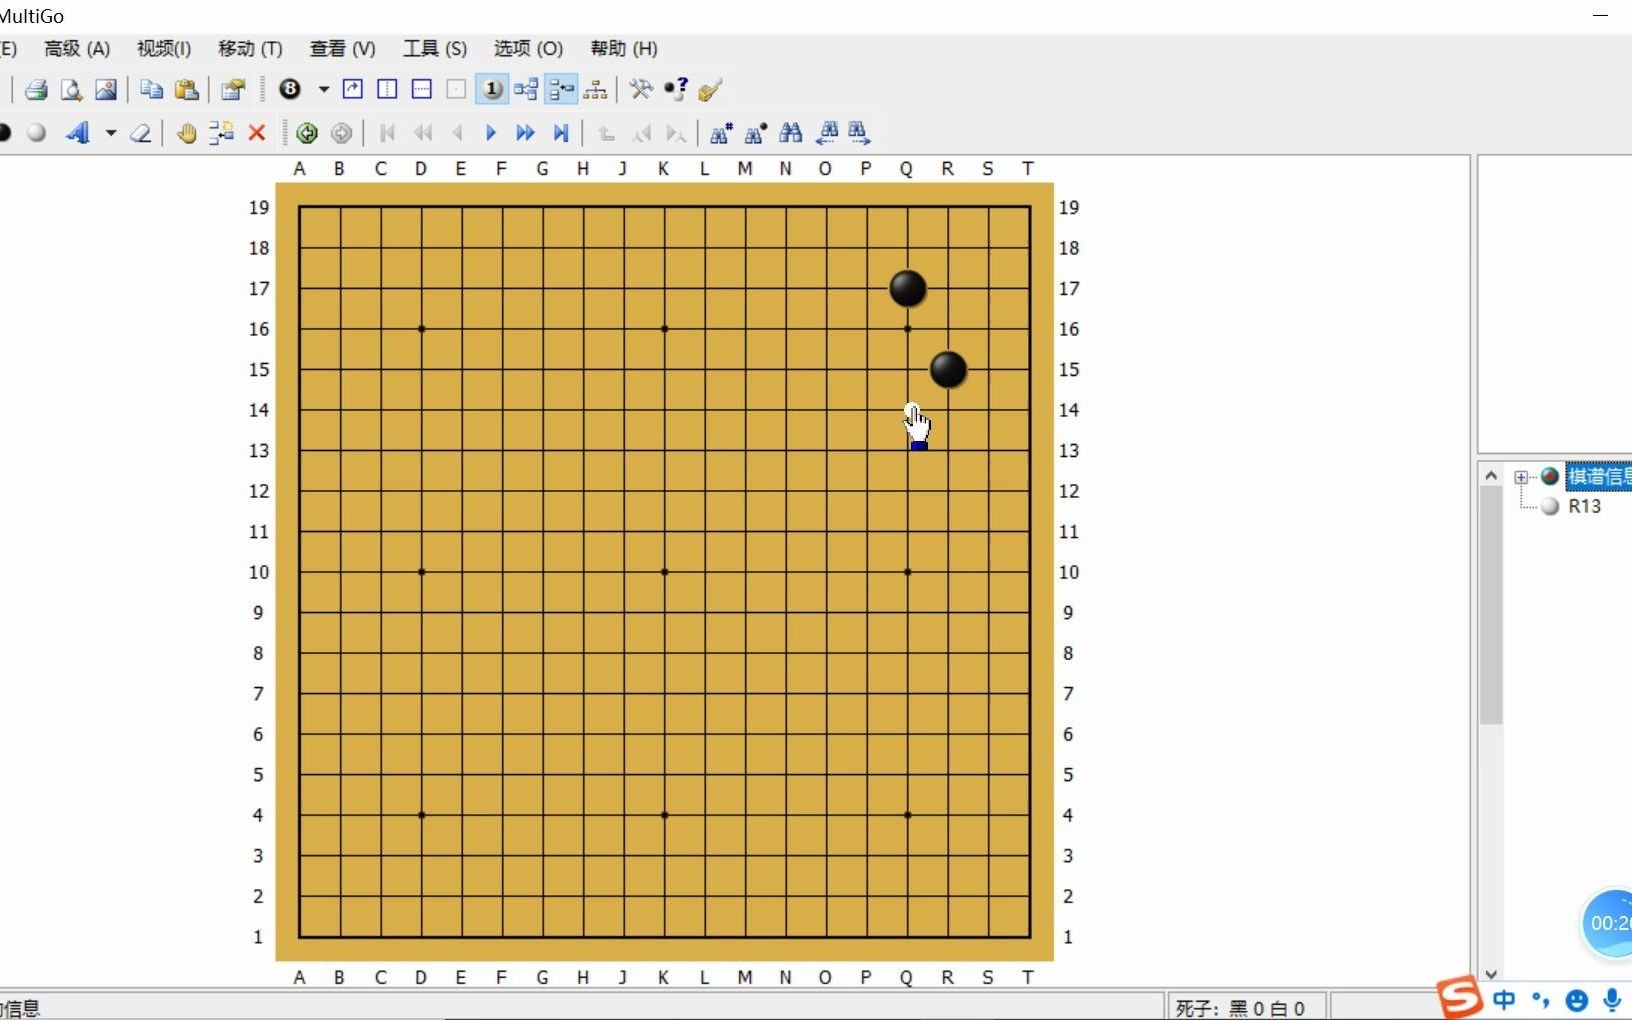This screenshot has width=1632, height=1020.
Task: Click the up arrow of the tree scrollbar
Action: [x=1491, y=475]
